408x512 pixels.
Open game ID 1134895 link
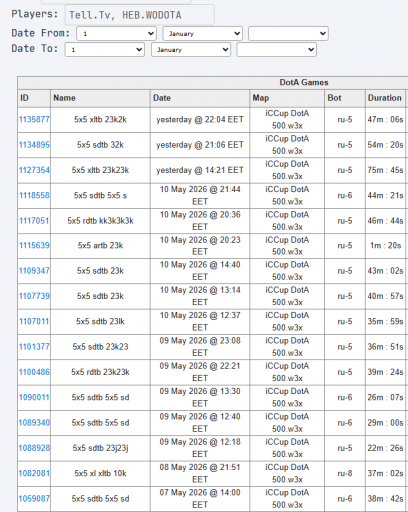34,145
